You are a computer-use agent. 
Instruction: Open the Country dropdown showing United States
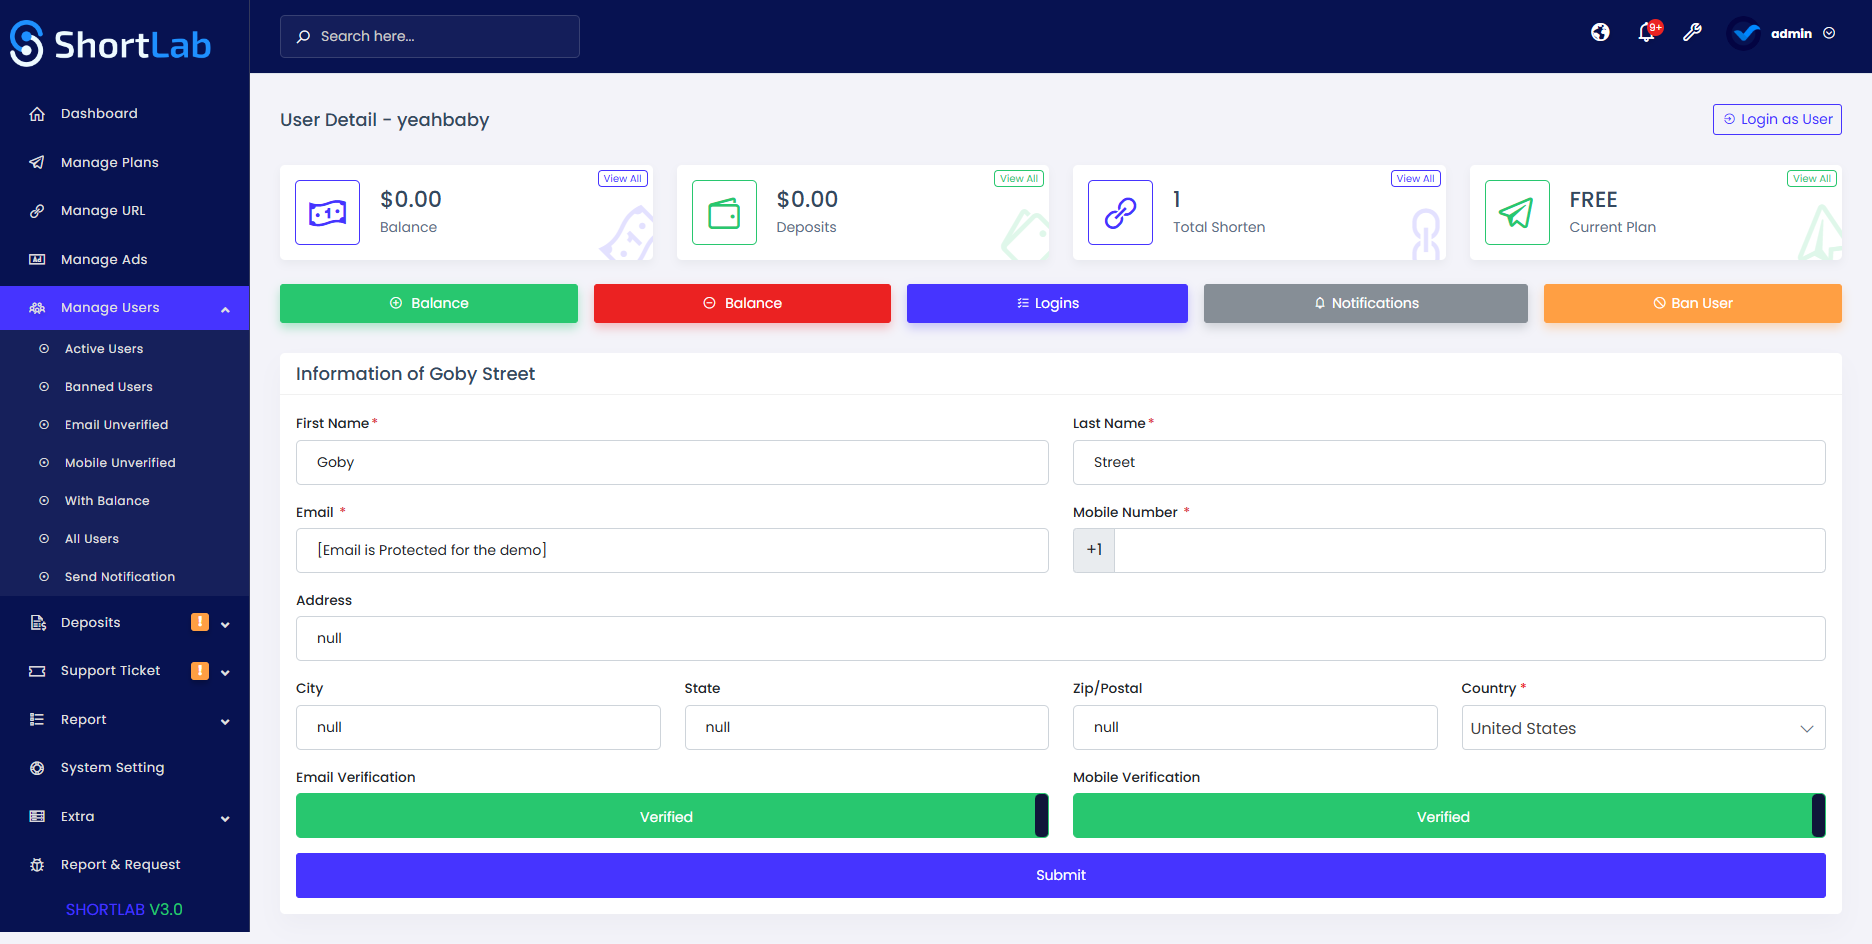pos(1641,727)
